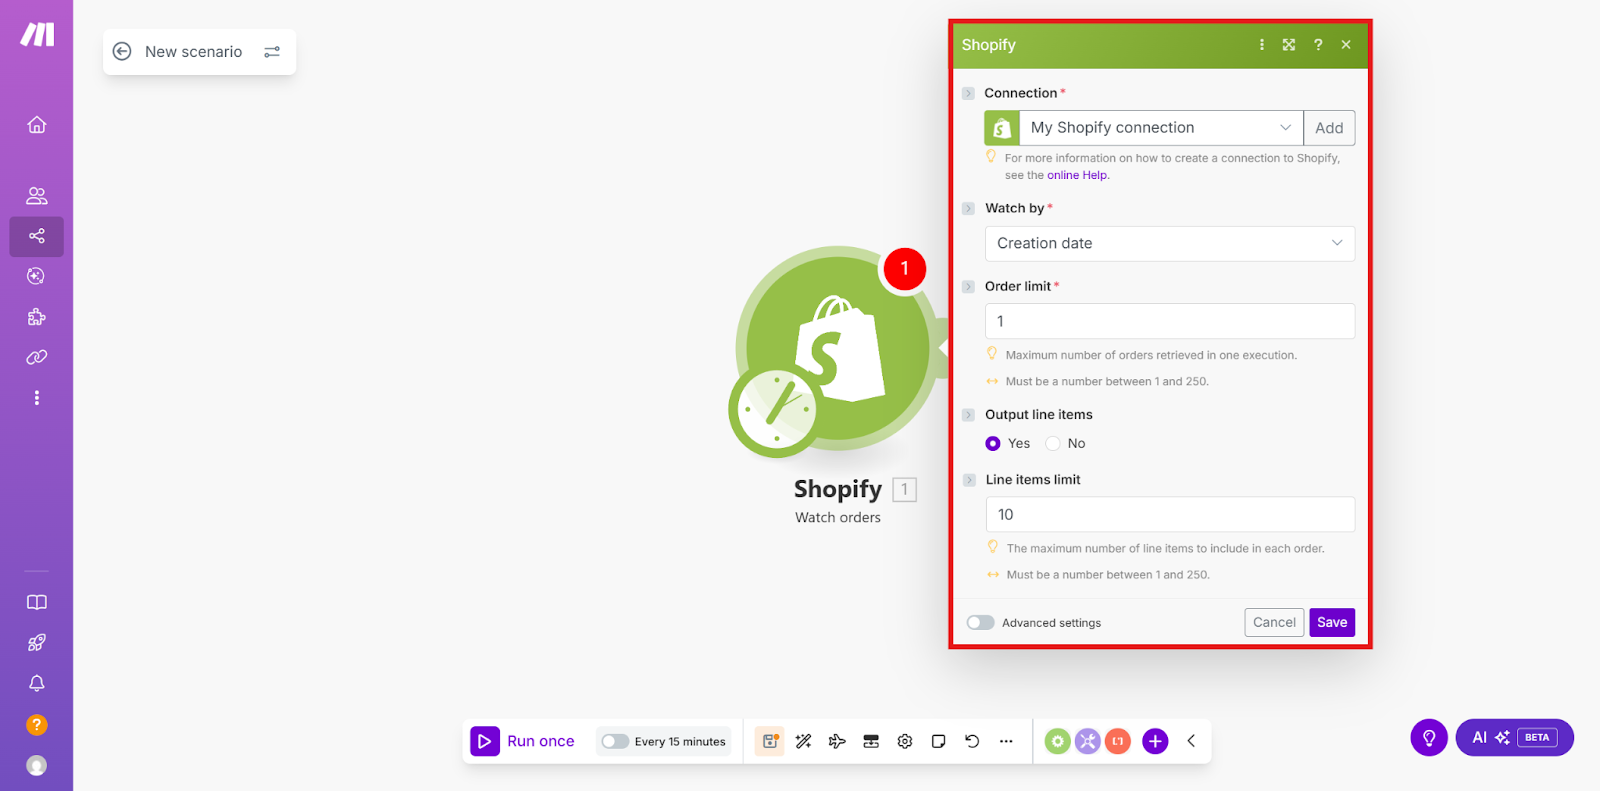
Task: Add a note using the sticky note icon
Action: (x=938, y=741)
